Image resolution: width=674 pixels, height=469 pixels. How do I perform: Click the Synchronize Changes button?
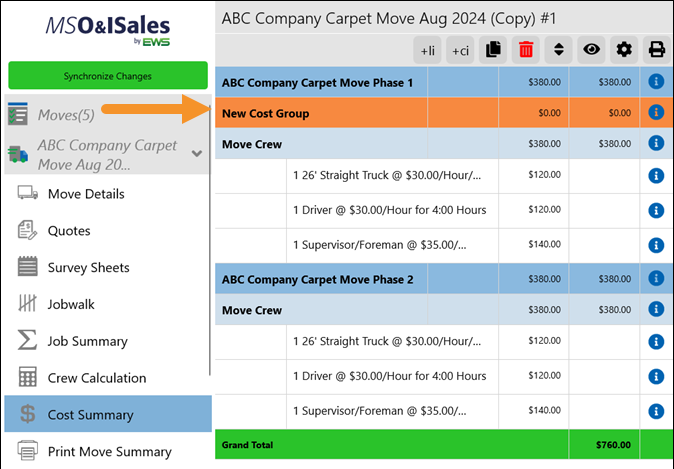click(x=108, y=76)
